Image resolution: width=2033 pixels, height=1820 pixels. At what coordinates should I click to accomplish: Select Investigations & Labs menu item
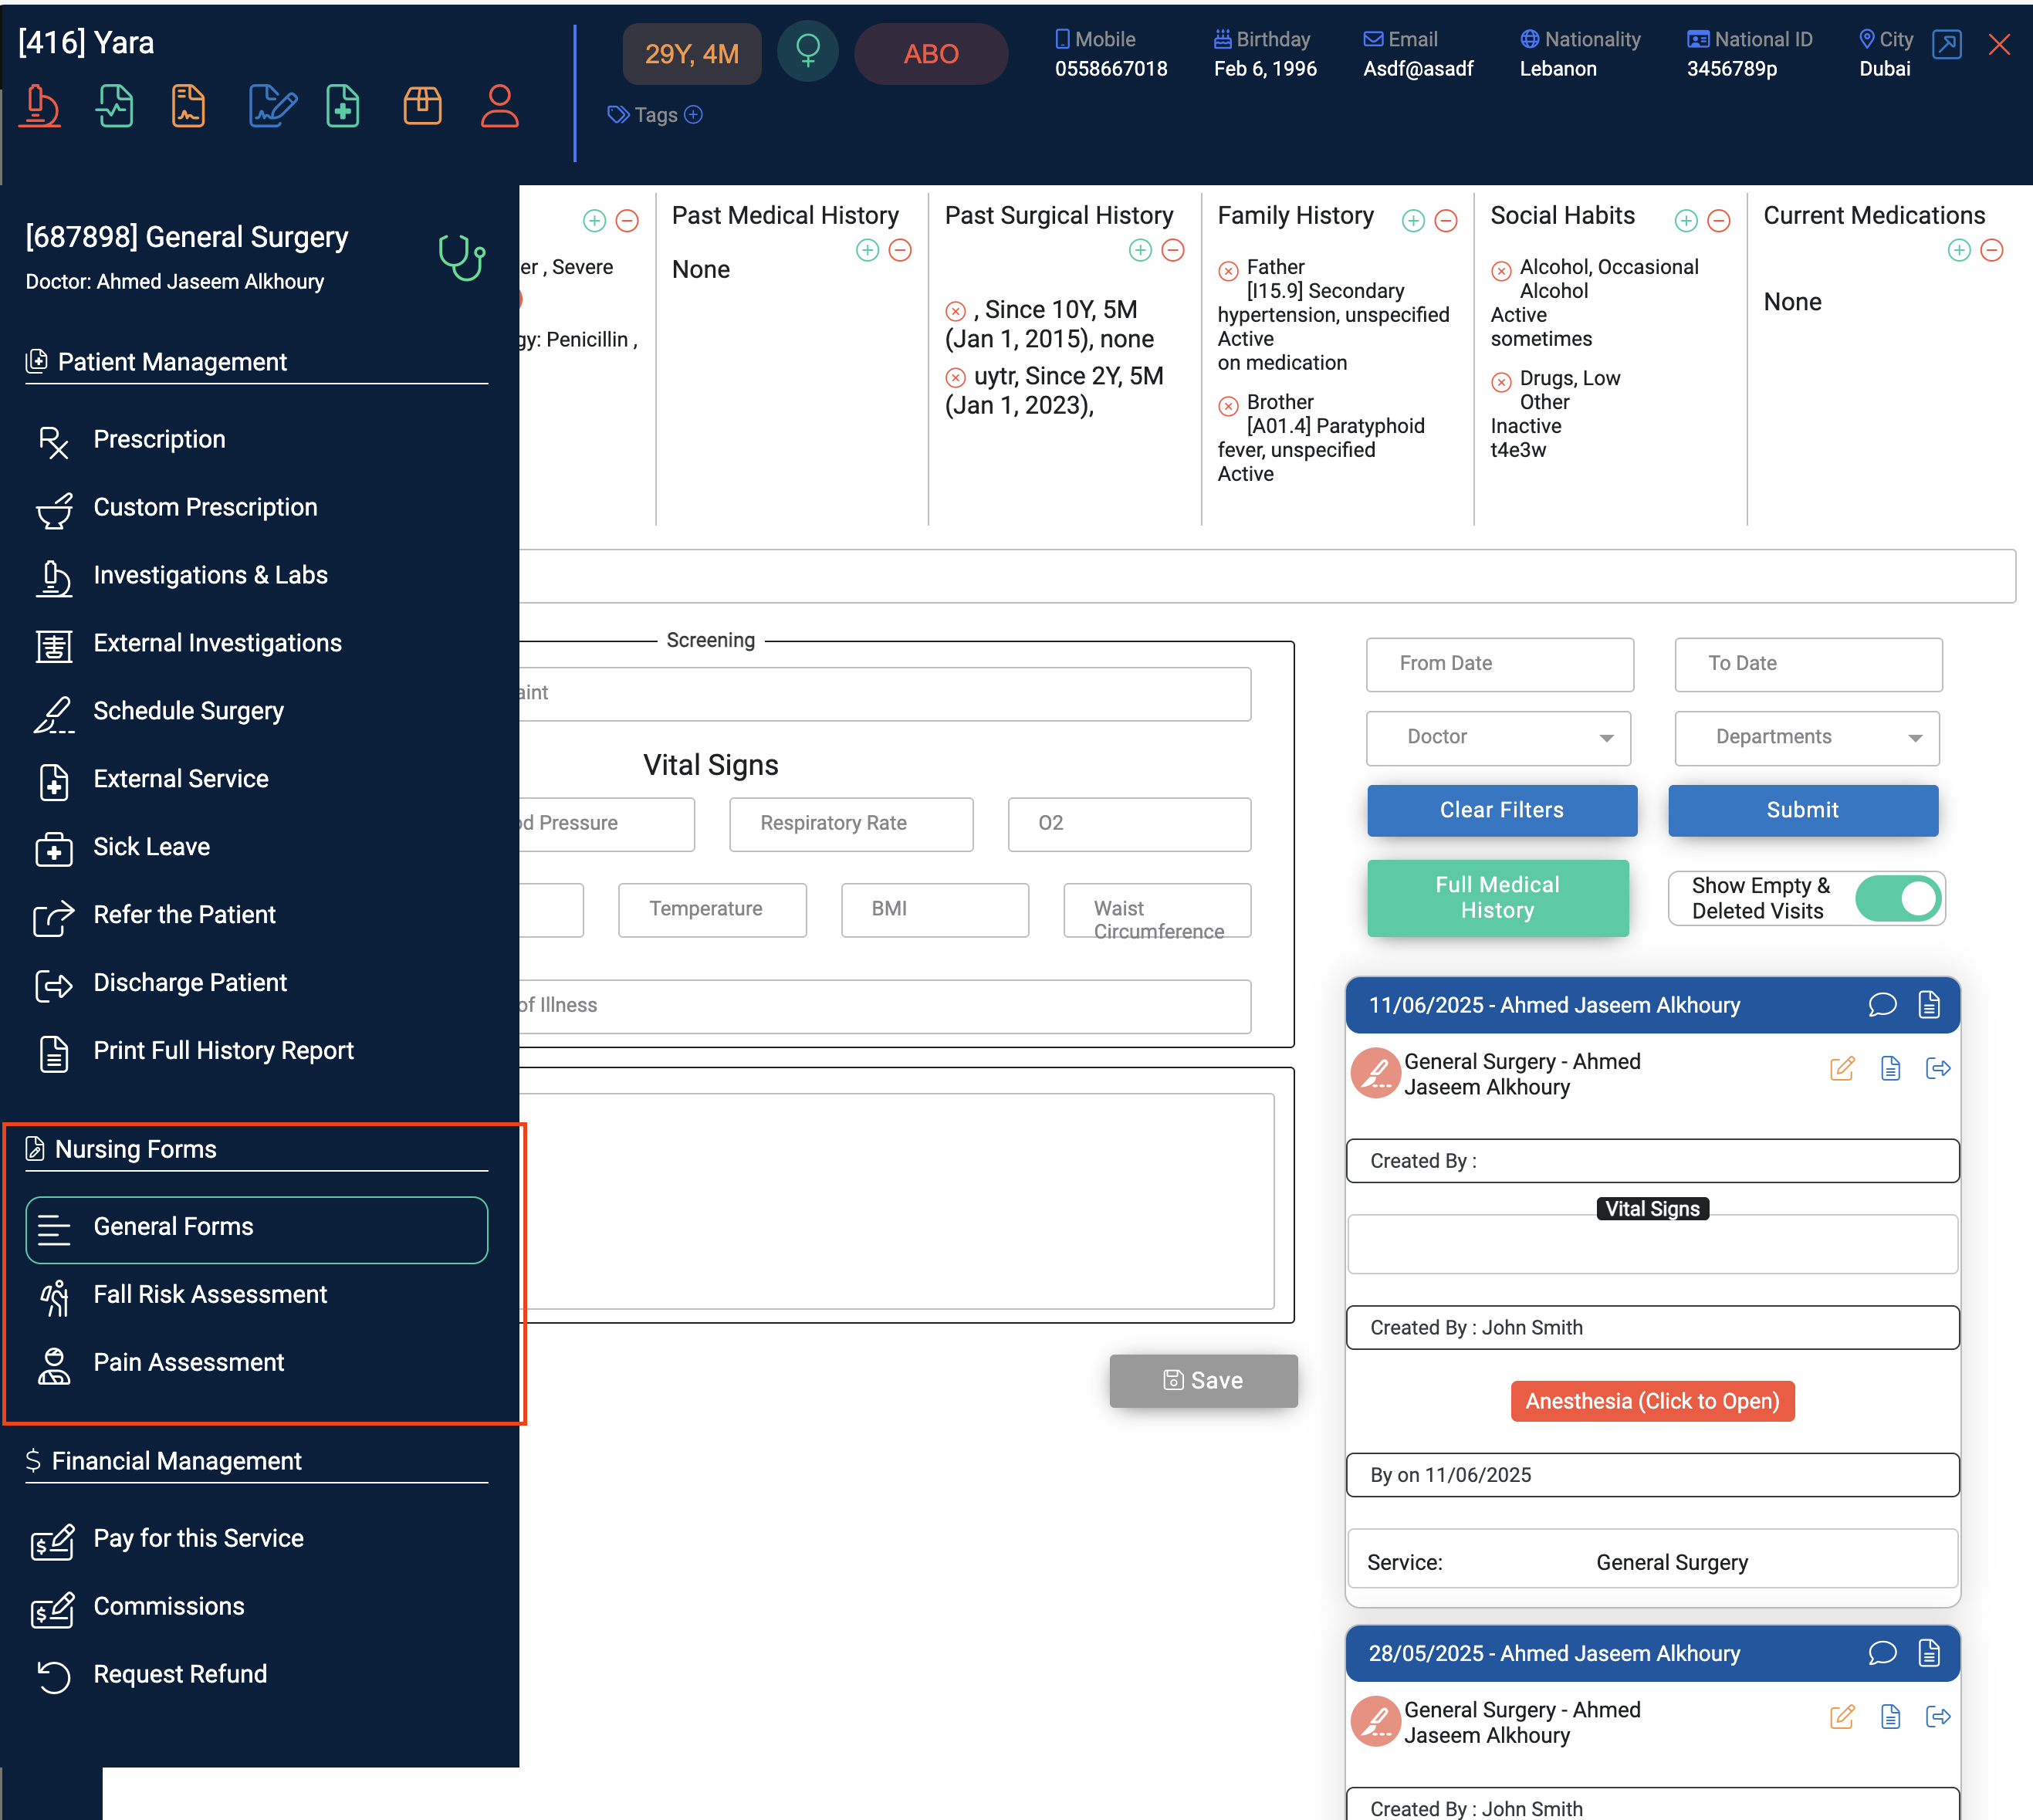(210, 575)
